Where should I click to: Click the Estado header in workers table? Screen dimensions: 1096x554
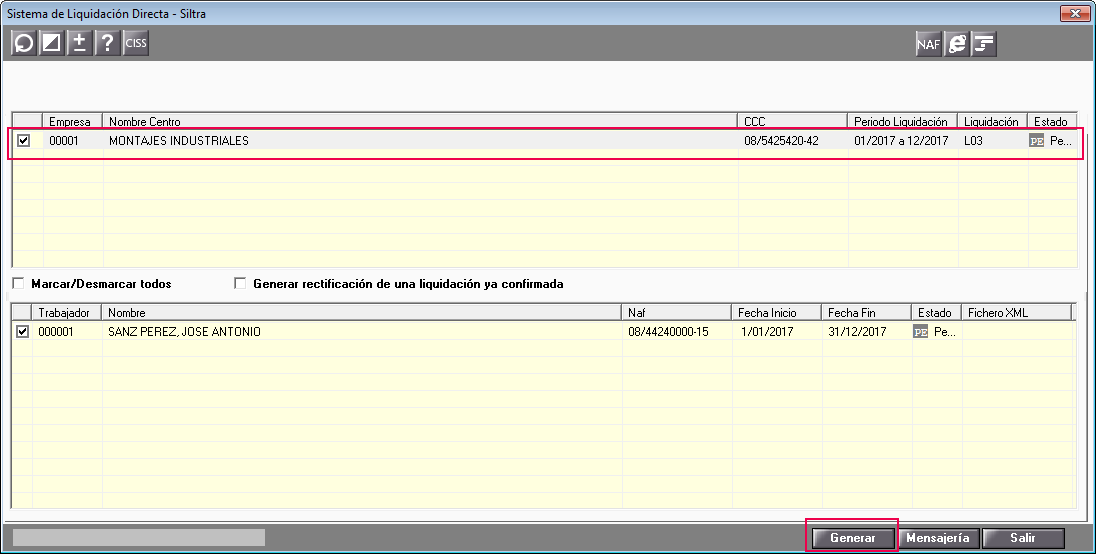pyautogui.click(x=936, y=312)
